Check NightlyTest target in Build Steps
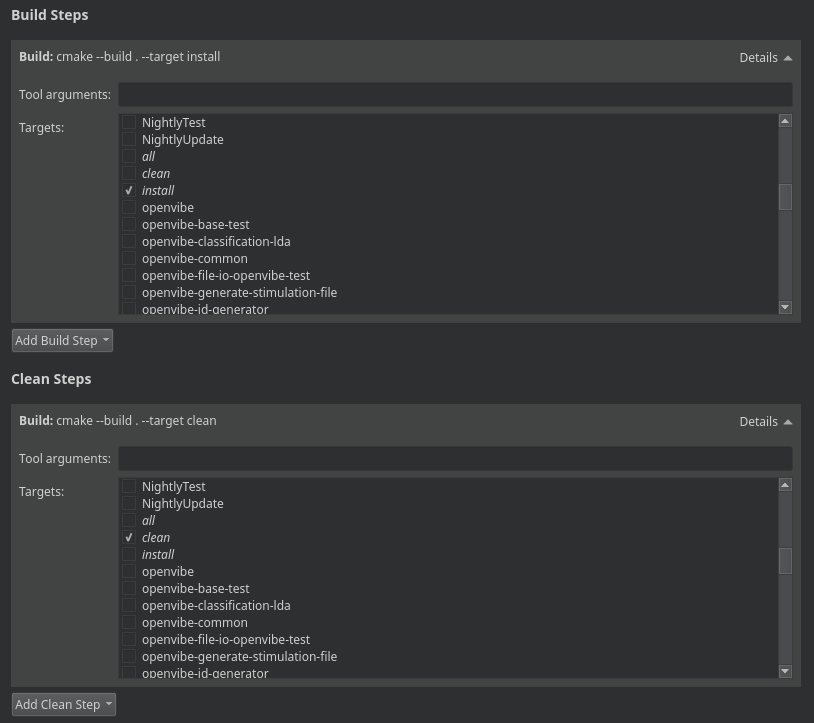Viewport: 814px width, 723px height. click(x=129, y=123)
